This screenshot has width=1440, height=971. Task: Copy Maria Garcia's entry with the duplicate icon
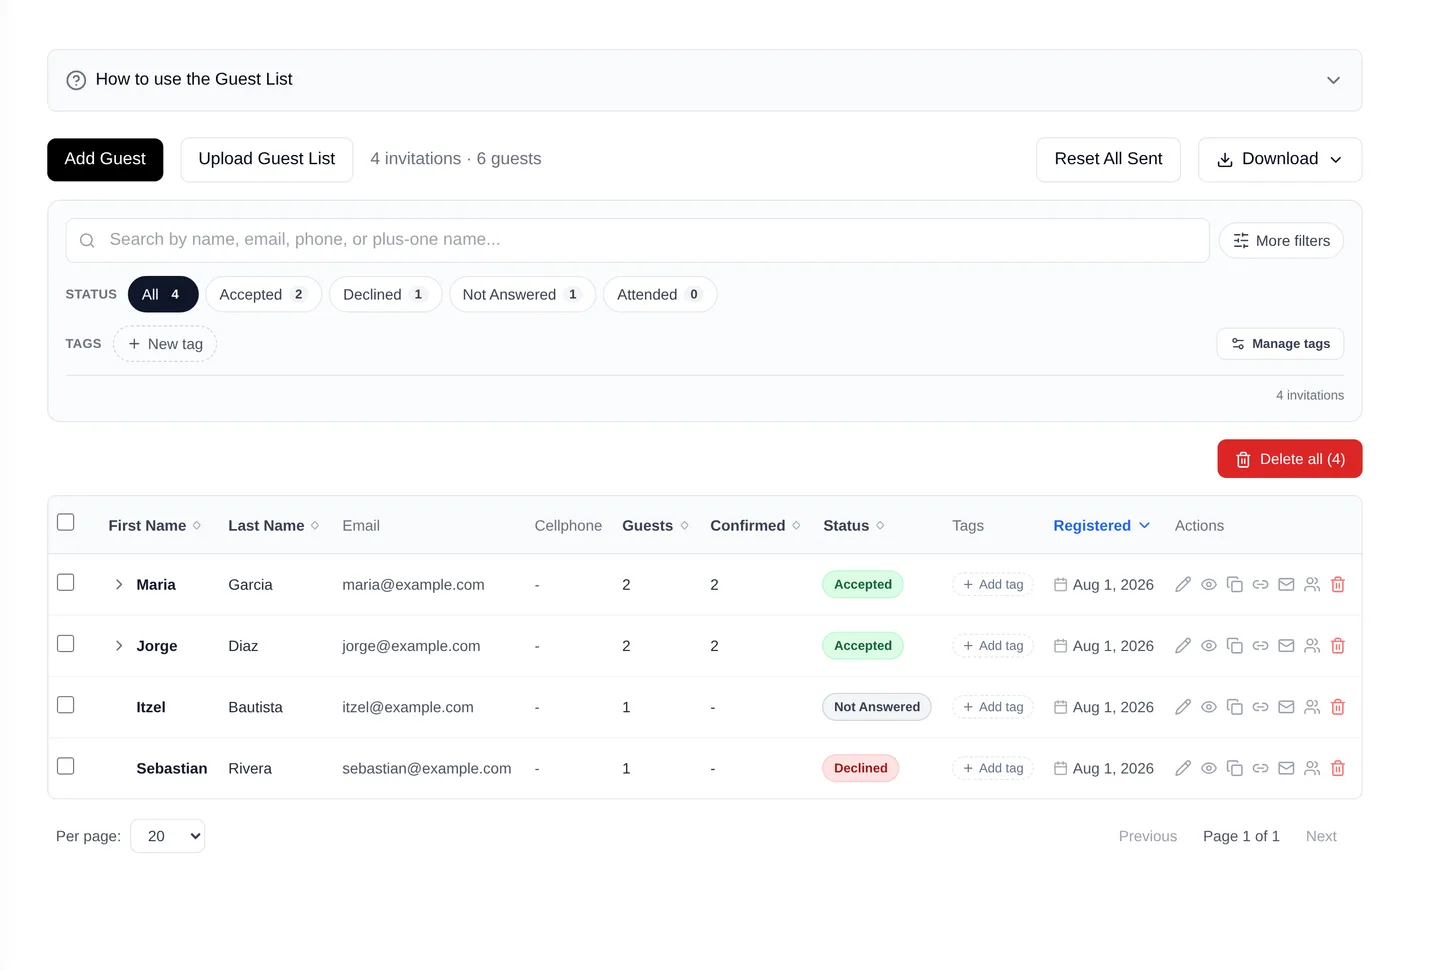point(1235,585)
